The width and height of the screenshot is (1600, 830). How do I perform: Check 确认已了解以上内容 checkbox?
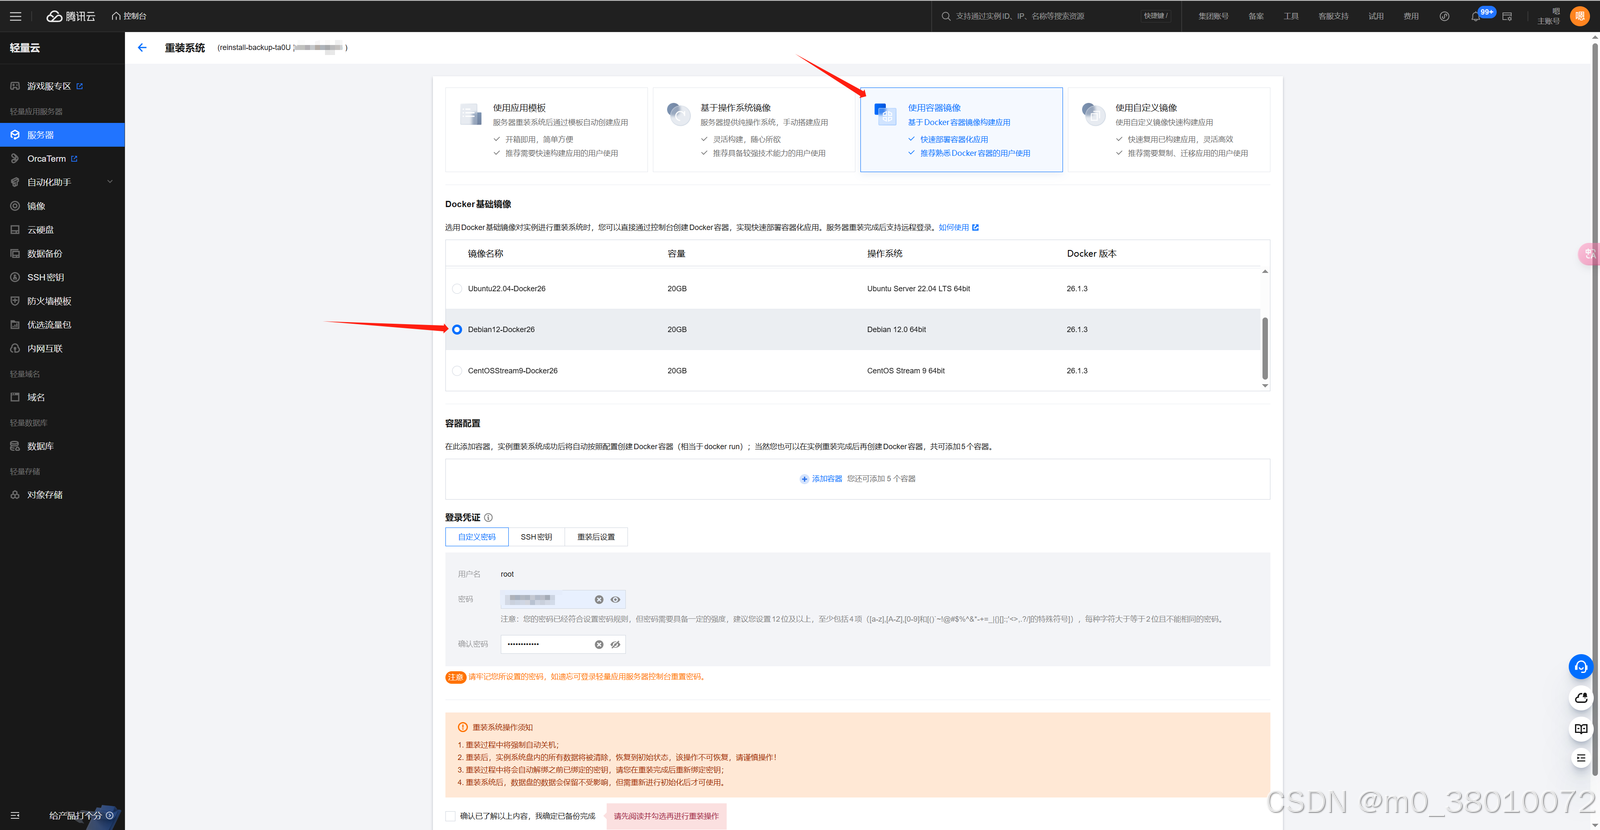click(451, 816)
